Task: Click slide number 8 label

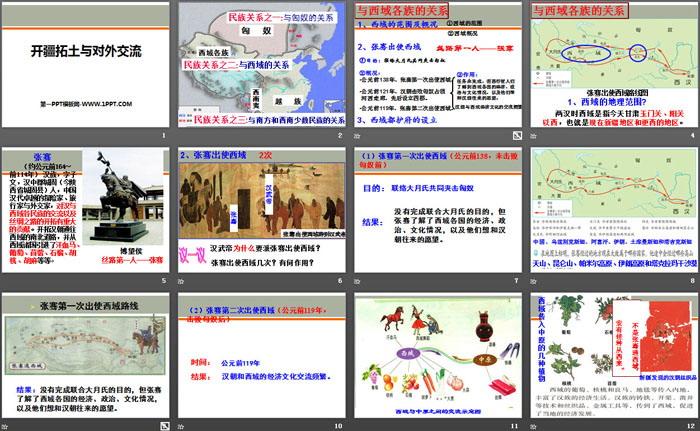Action: (692, 280)
